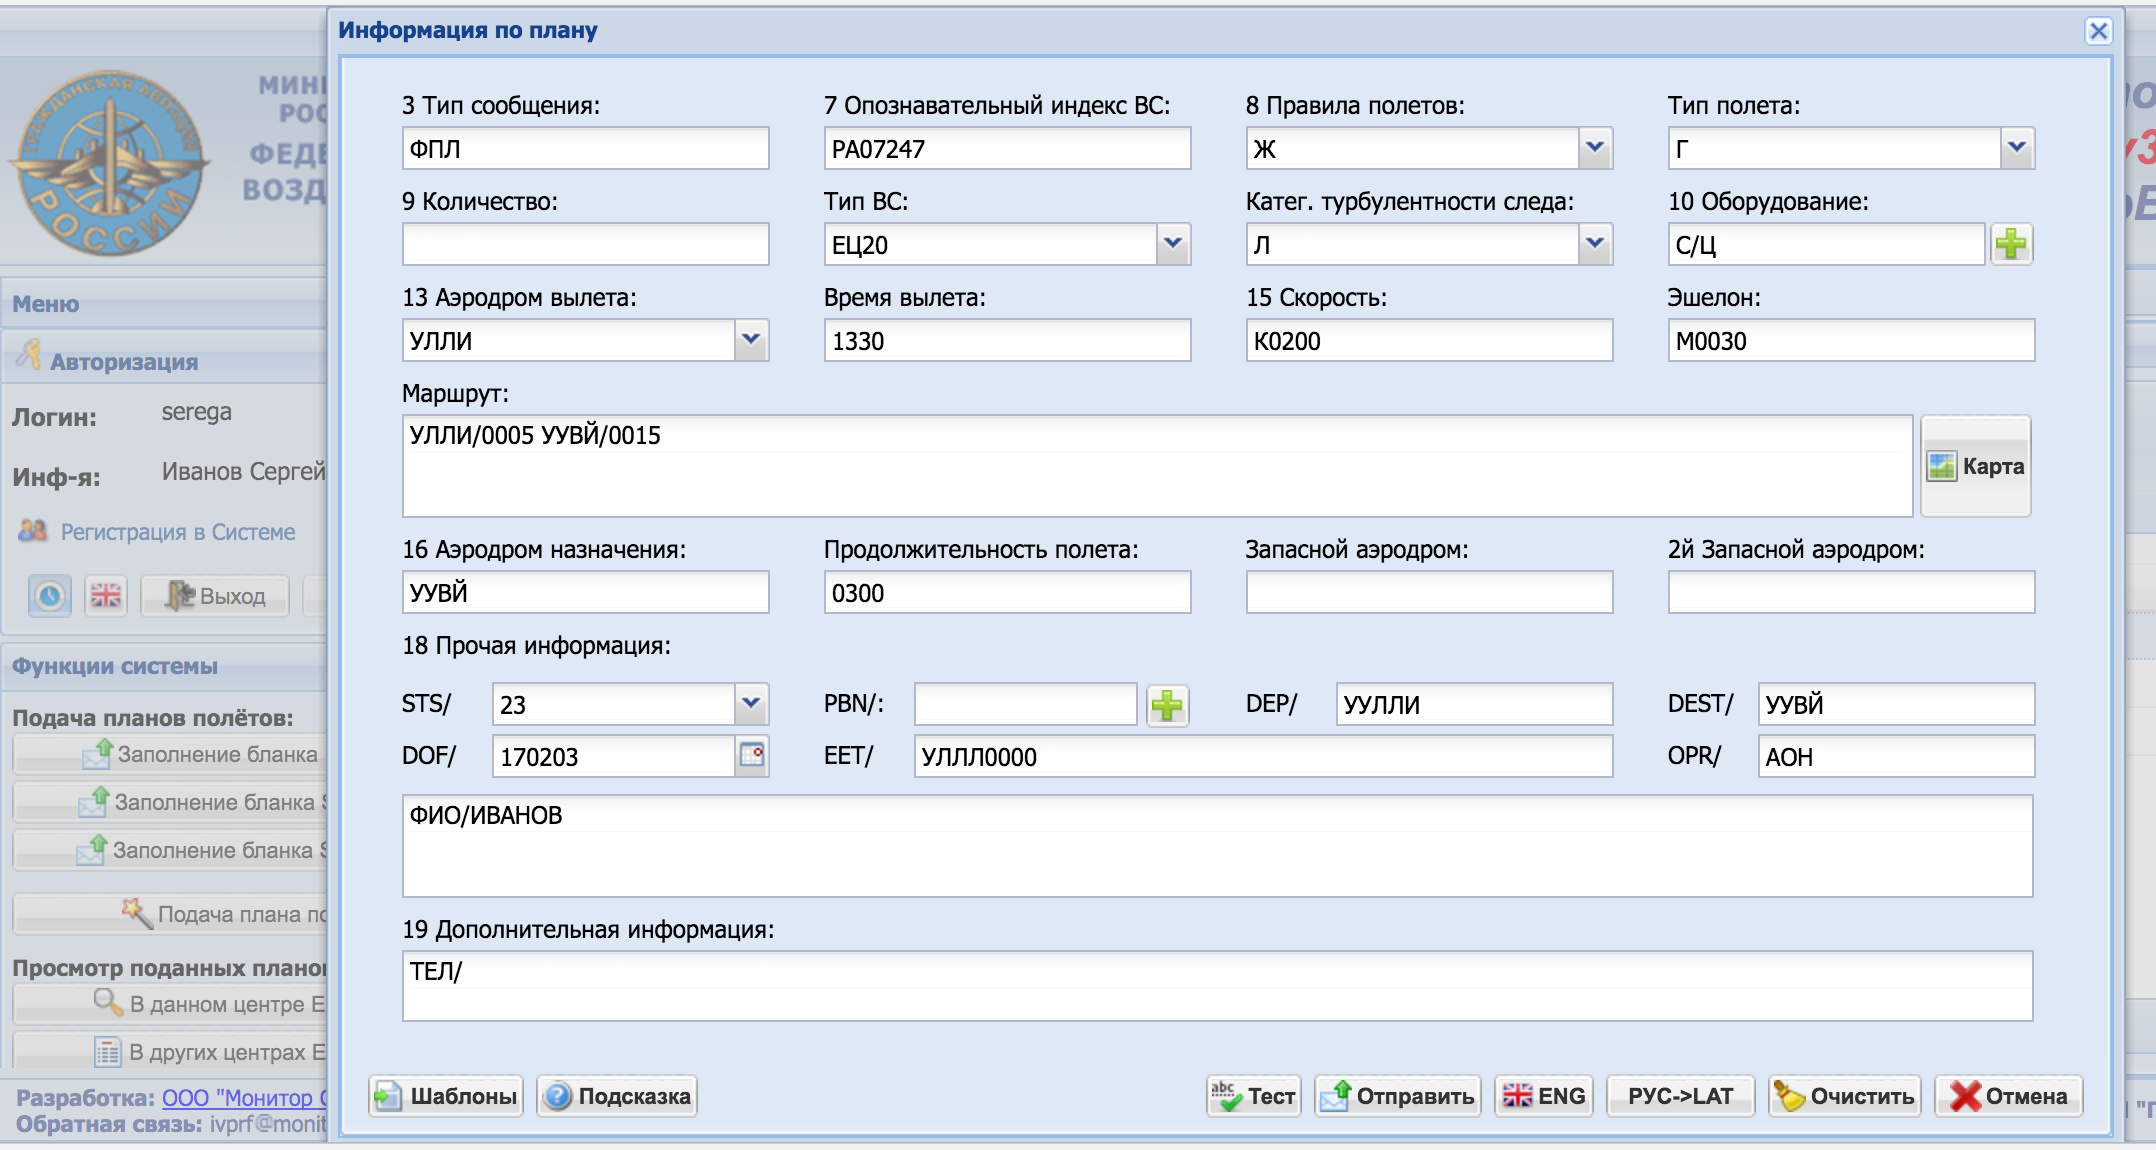Switch form language with ENG button
This screenshot has width=2156, height=1150.
pos(1545,1096)
